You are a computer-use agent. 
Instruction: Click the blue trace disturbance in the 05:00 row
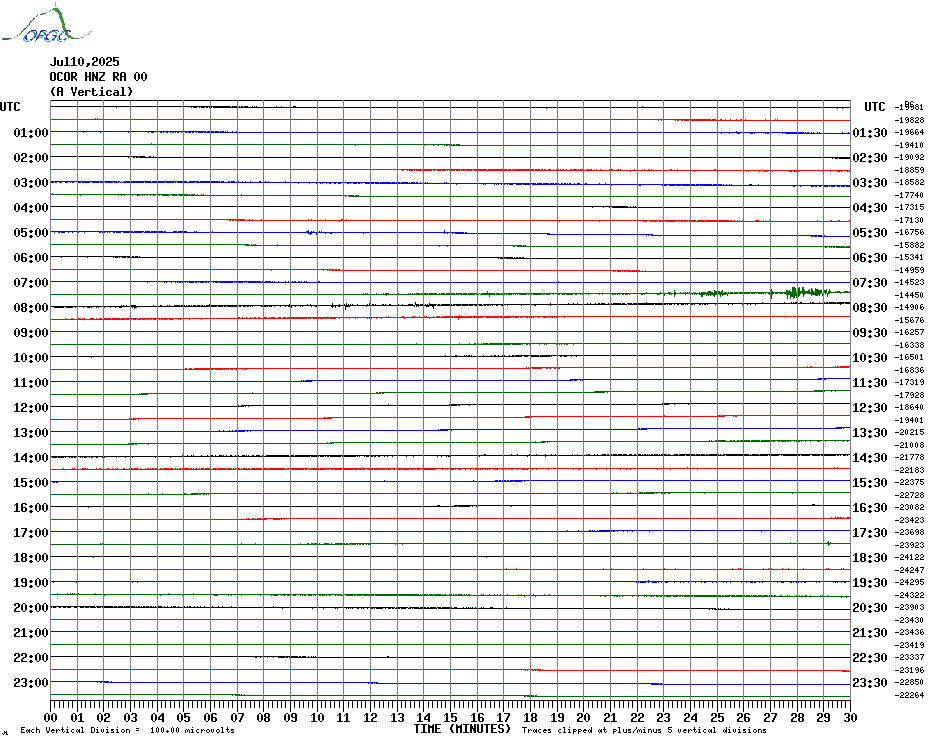[x=313, y=233]
